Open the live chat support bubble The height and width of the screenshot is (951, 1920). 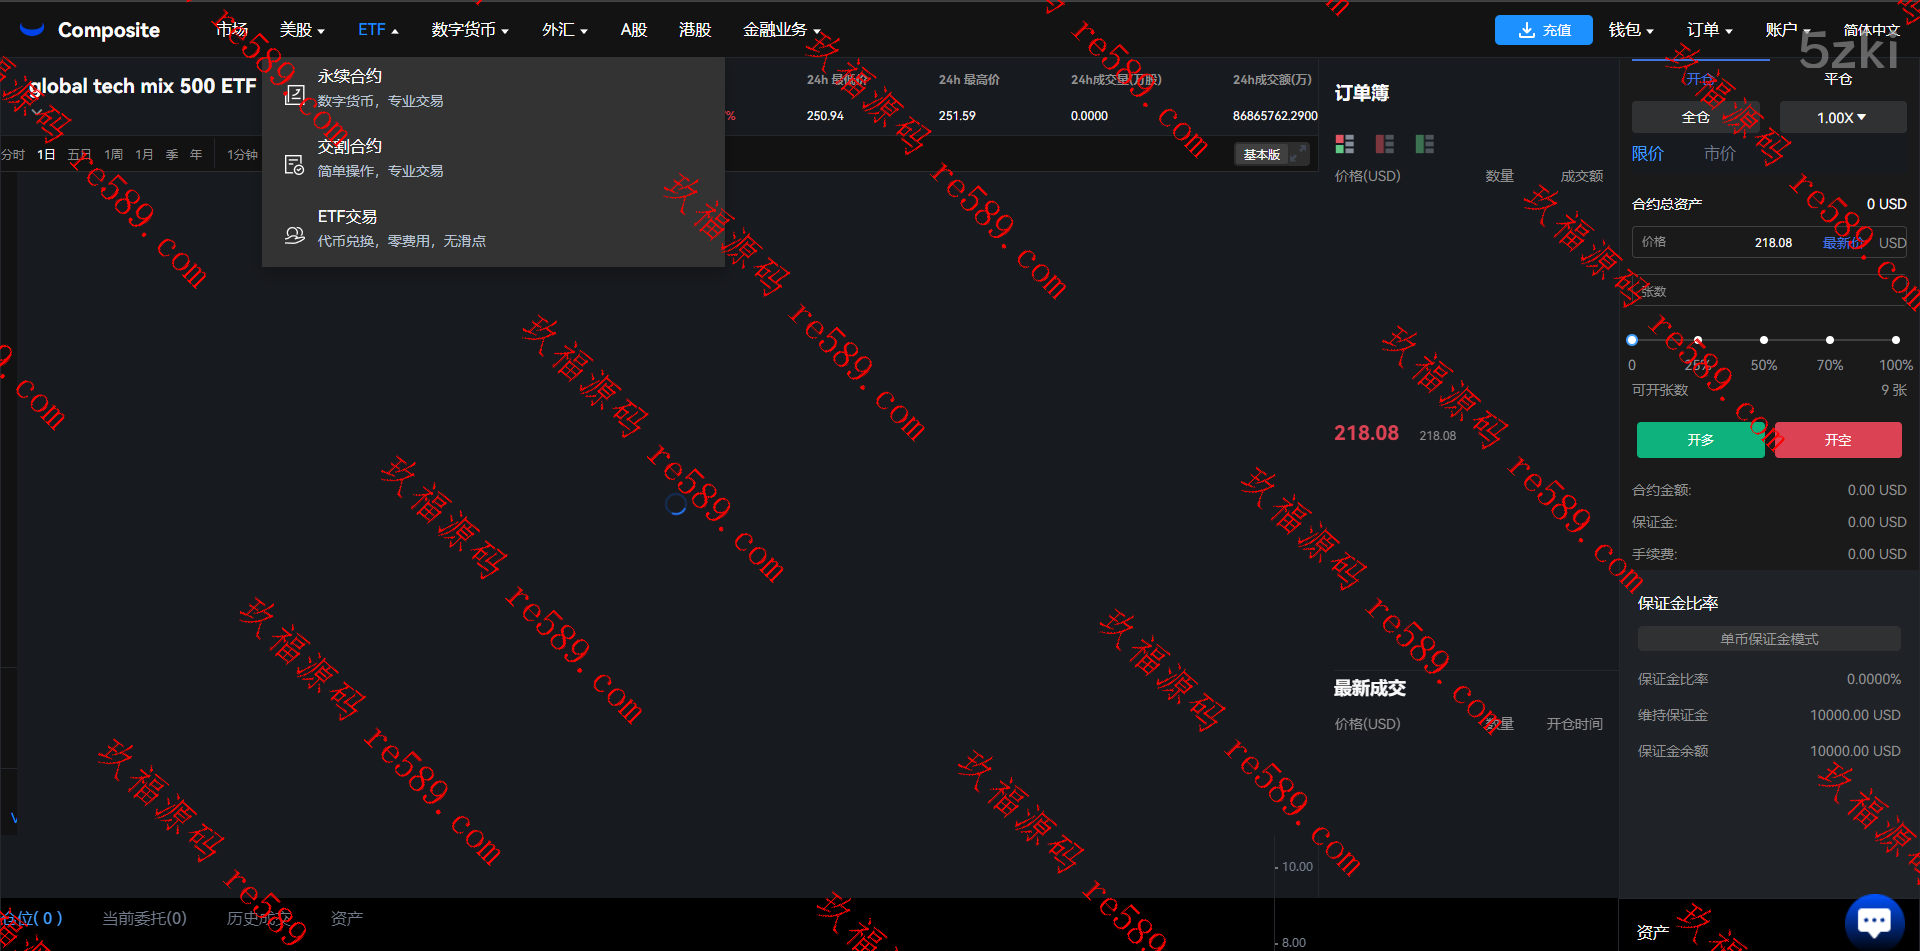click(1873, 920)
